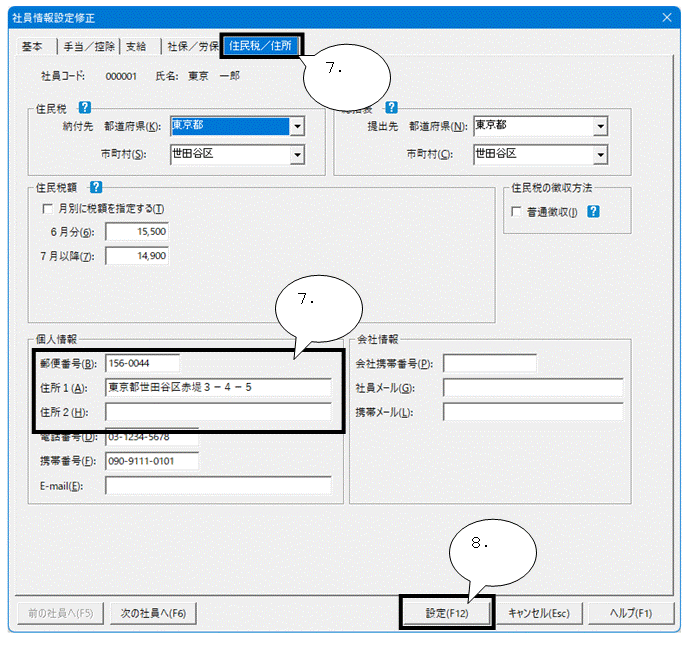Click the キャンセル(Esc) button

539,613
